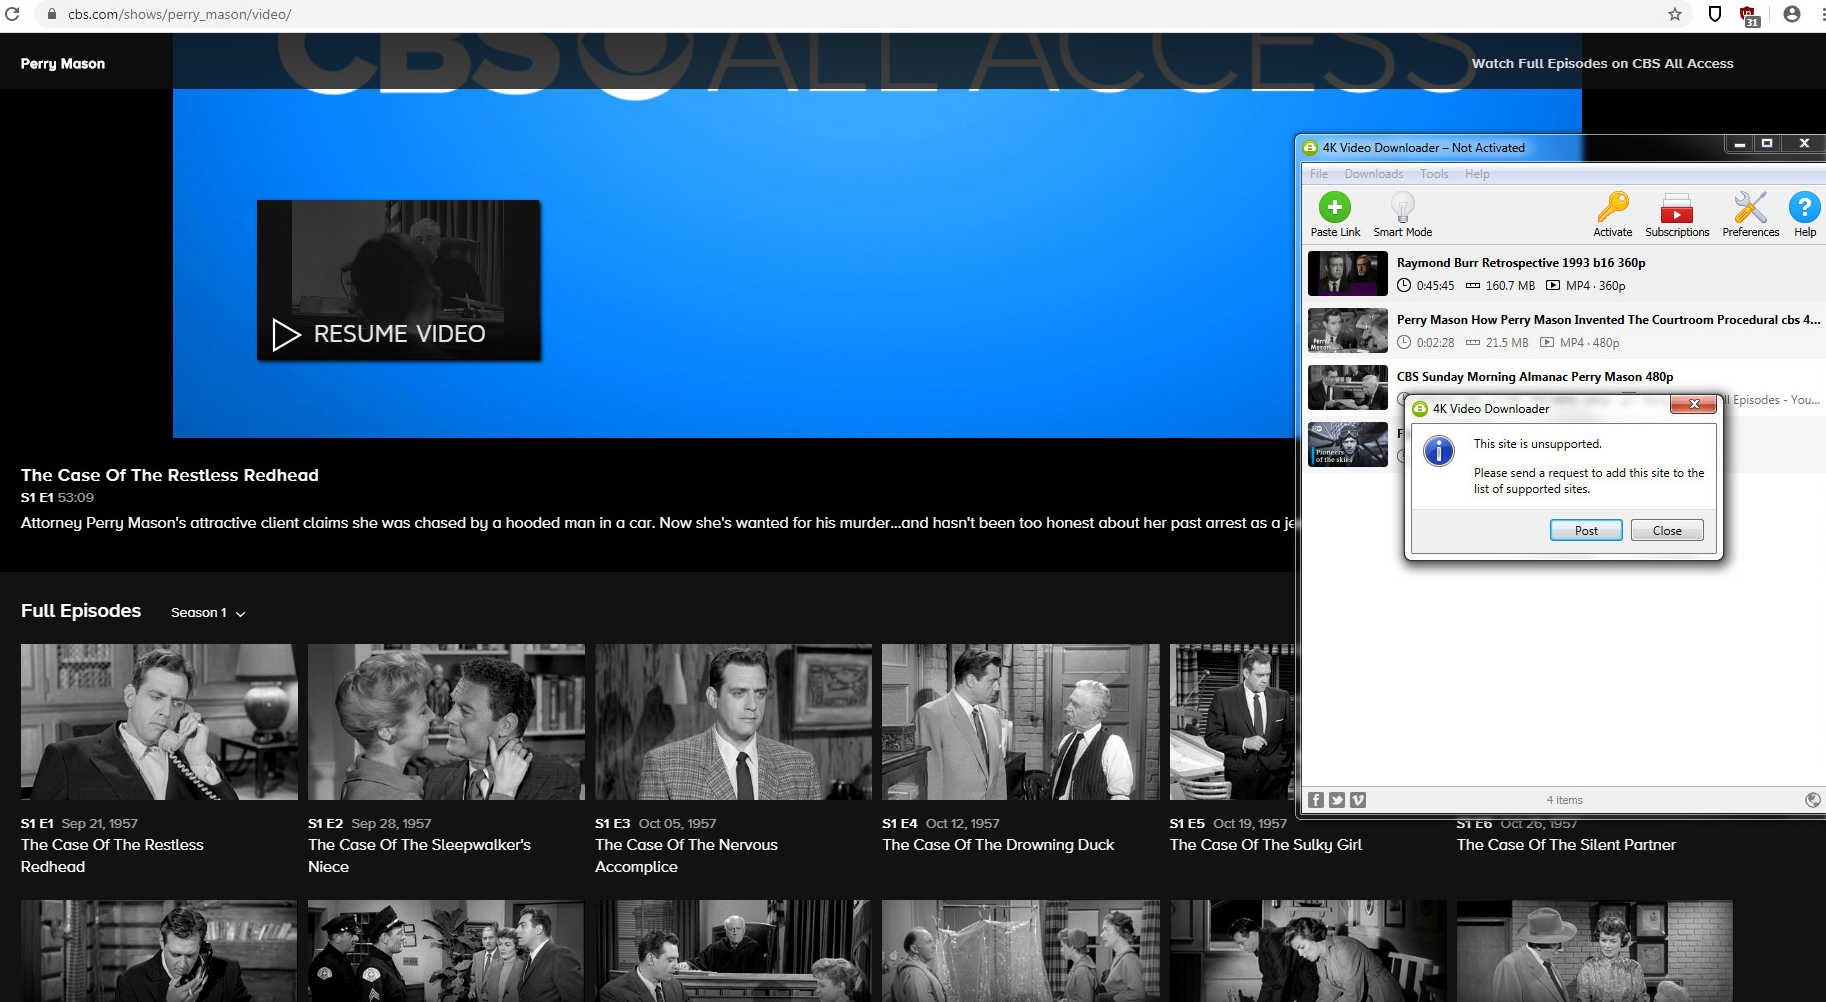The height and width of the screenshot is (1002, 1826).
Task: Click the globe icon in downloader status bar
Action: click(x=1812, y=800)
